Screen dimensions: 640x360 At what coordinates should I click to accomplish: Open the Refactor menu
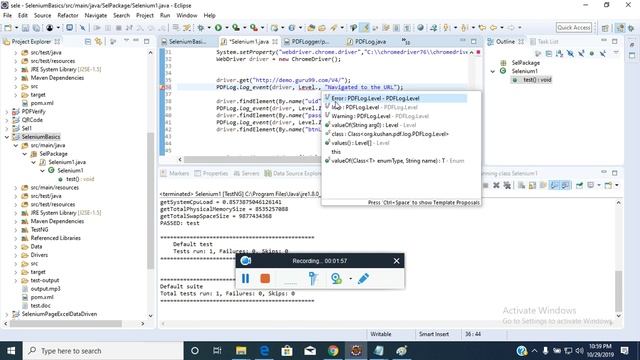(x=68, y=15)
